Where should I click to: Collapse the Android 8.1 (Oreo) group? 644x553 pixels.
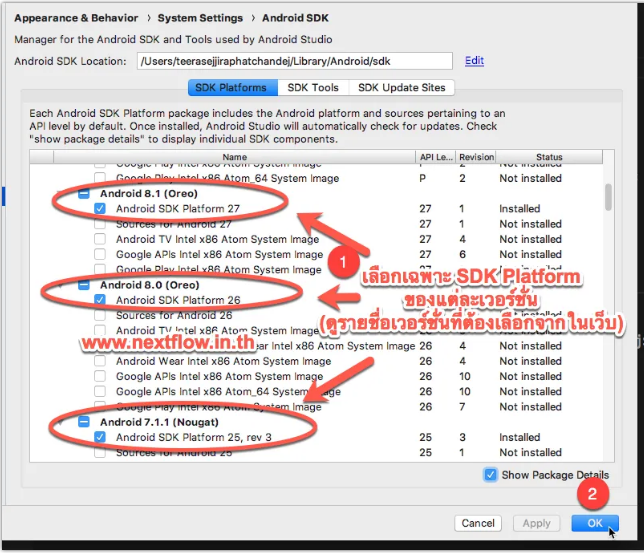(x=62, y=194)
